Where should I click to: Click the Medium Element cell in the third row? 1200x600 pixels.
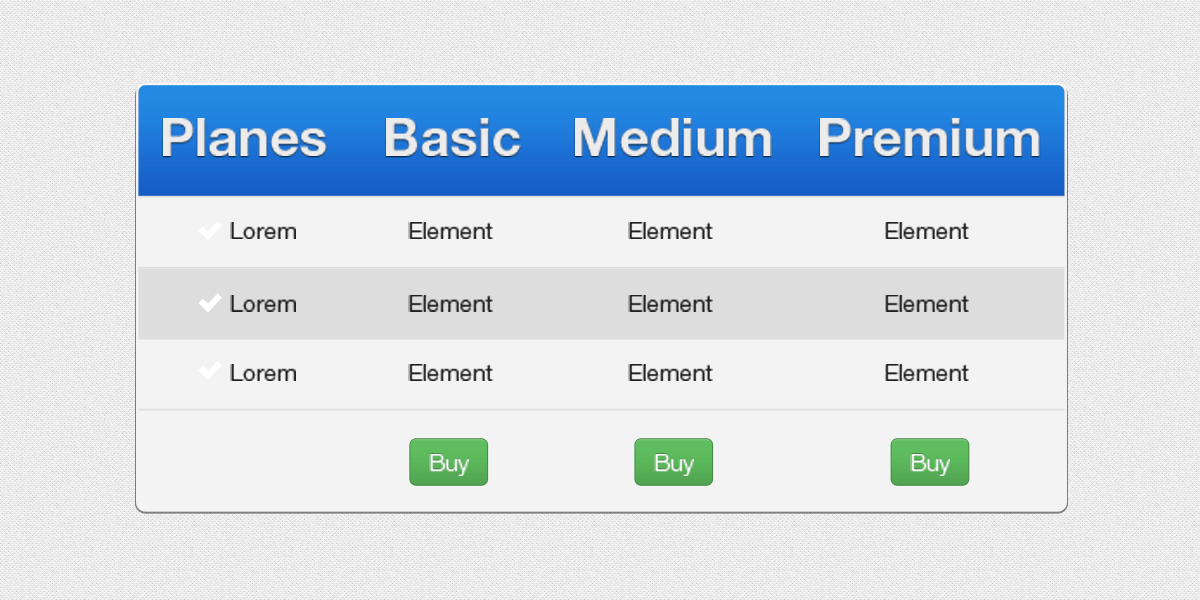[x=670, y=373]
